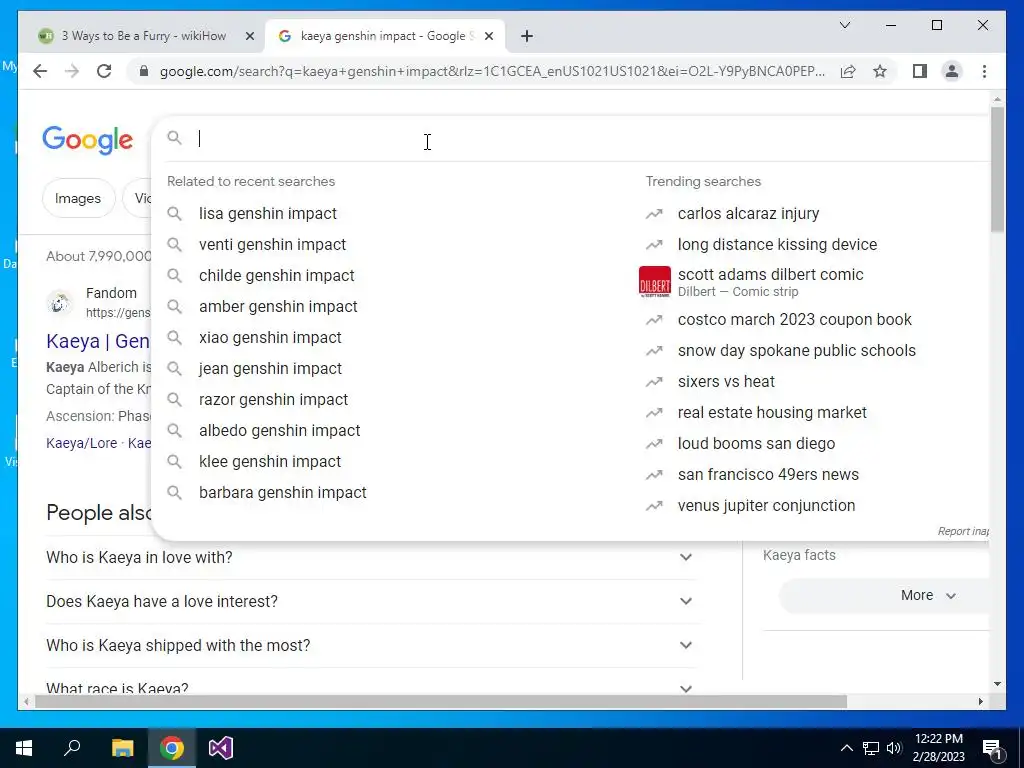Screen dimensions: 1024x768
Task: Select trending san francisco 49ers news
Action: point(768,475)
